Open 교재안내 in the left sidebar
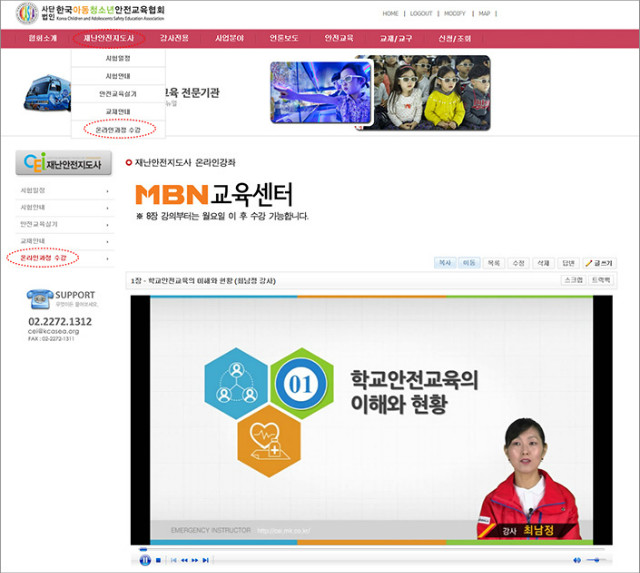 coord(33,241)
